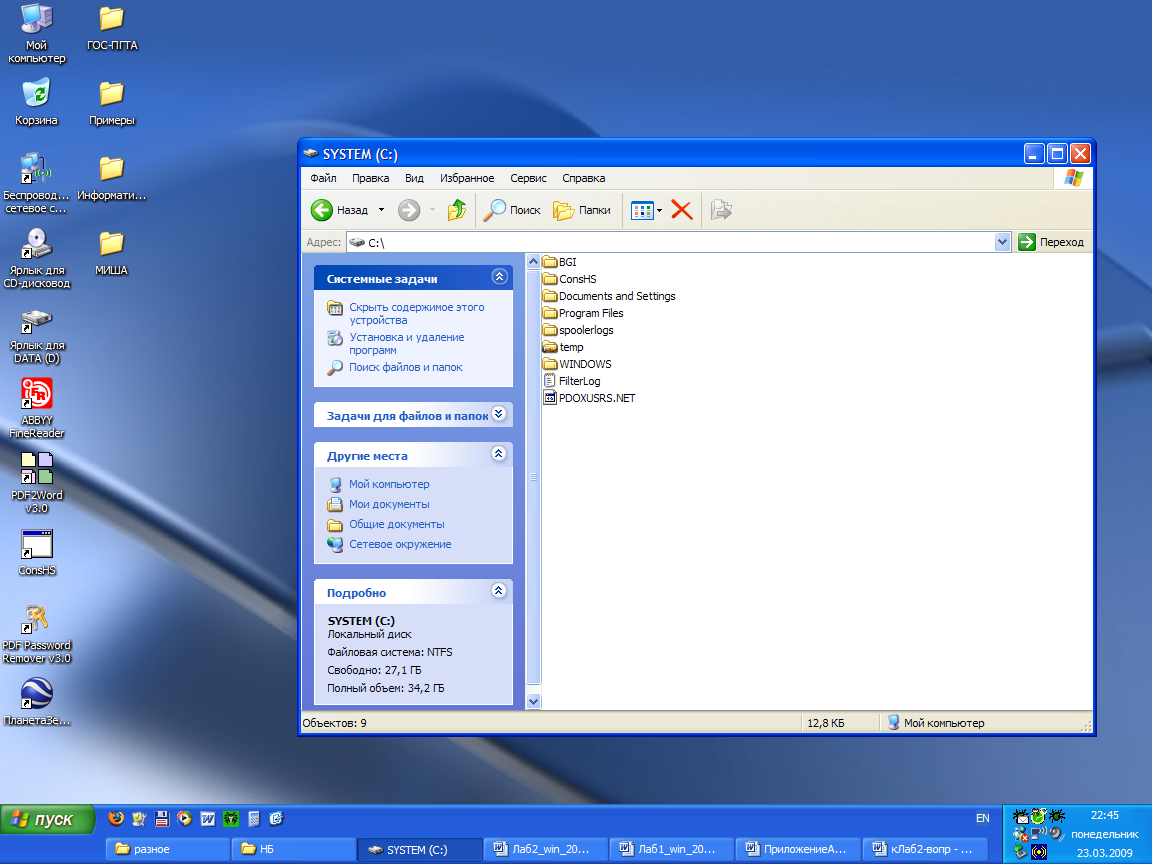Open the Назад history dropdown arrow
This screenshot has width=1152, height=864.
tap(381, 210)
